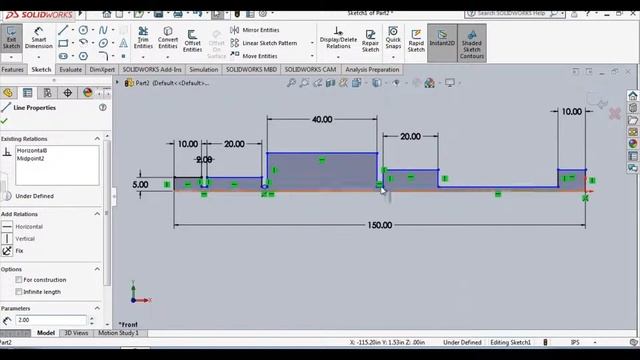
Task: Collapse the Add Relations section
Action: click(x=97, y=214)
